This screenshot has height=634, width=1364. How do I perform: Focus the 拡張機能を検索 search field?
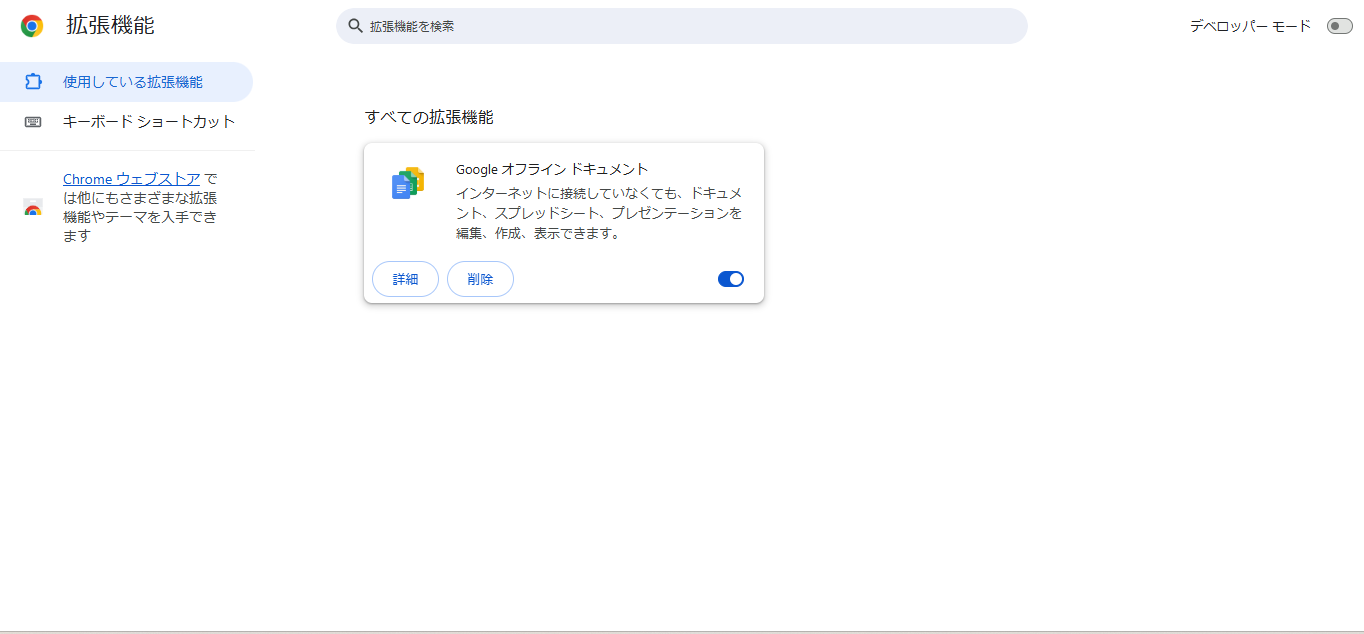point(690,26)
